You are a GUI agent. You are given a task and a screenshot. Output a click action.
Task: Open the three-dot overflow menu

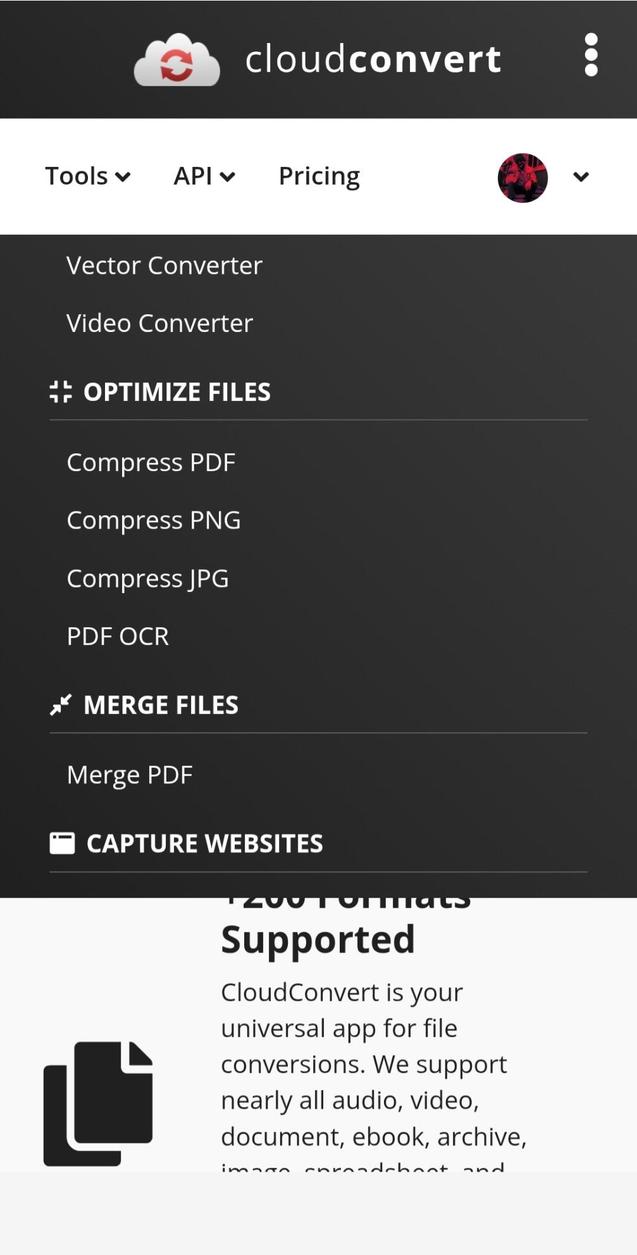pyautogui.click(x=590, y=55)
